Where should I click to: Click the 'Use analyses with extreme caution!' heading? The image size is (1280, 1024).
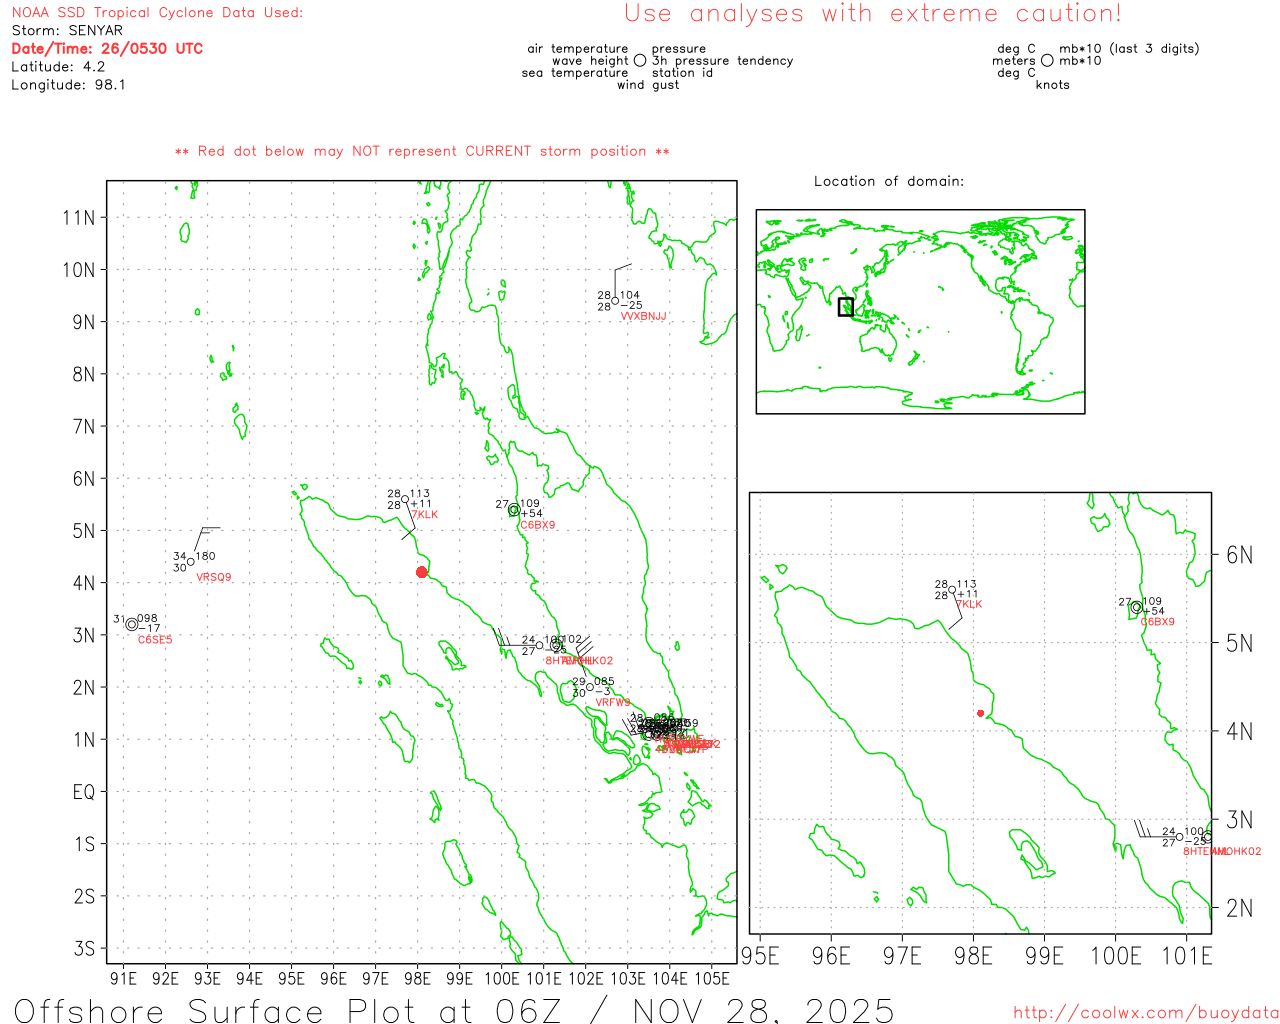tap(872, 14)
